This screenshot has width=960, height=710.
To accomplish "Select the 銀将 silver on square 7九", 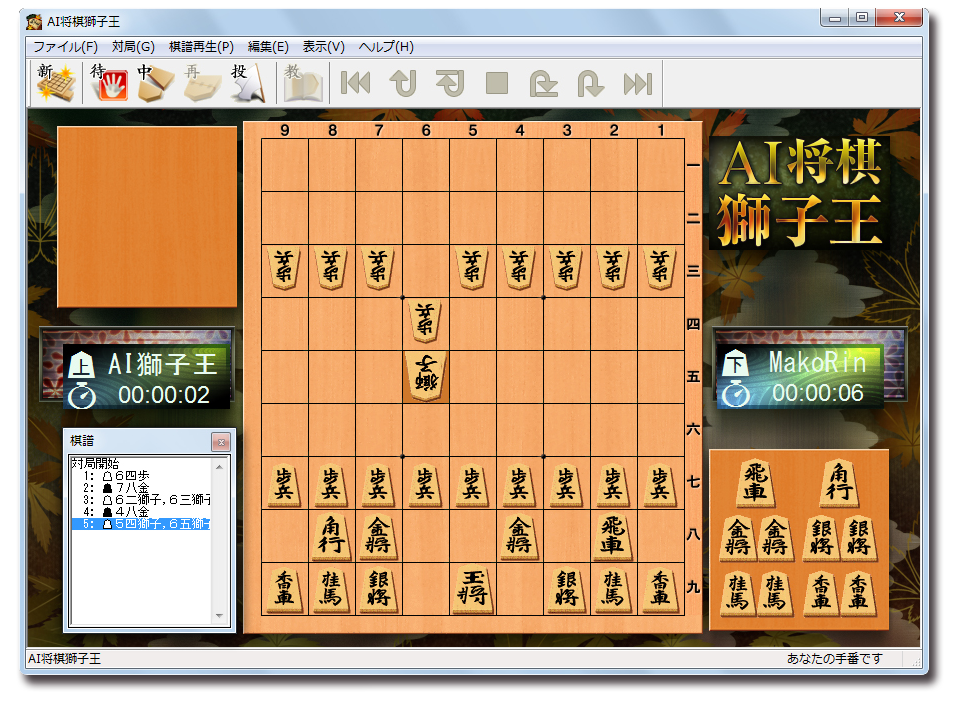I will (378, 589).
